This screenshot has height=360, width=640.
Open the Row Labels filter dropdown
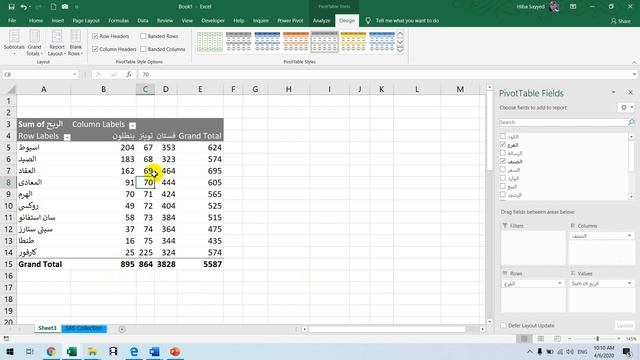pyautogui.click(x=67, y=137)
